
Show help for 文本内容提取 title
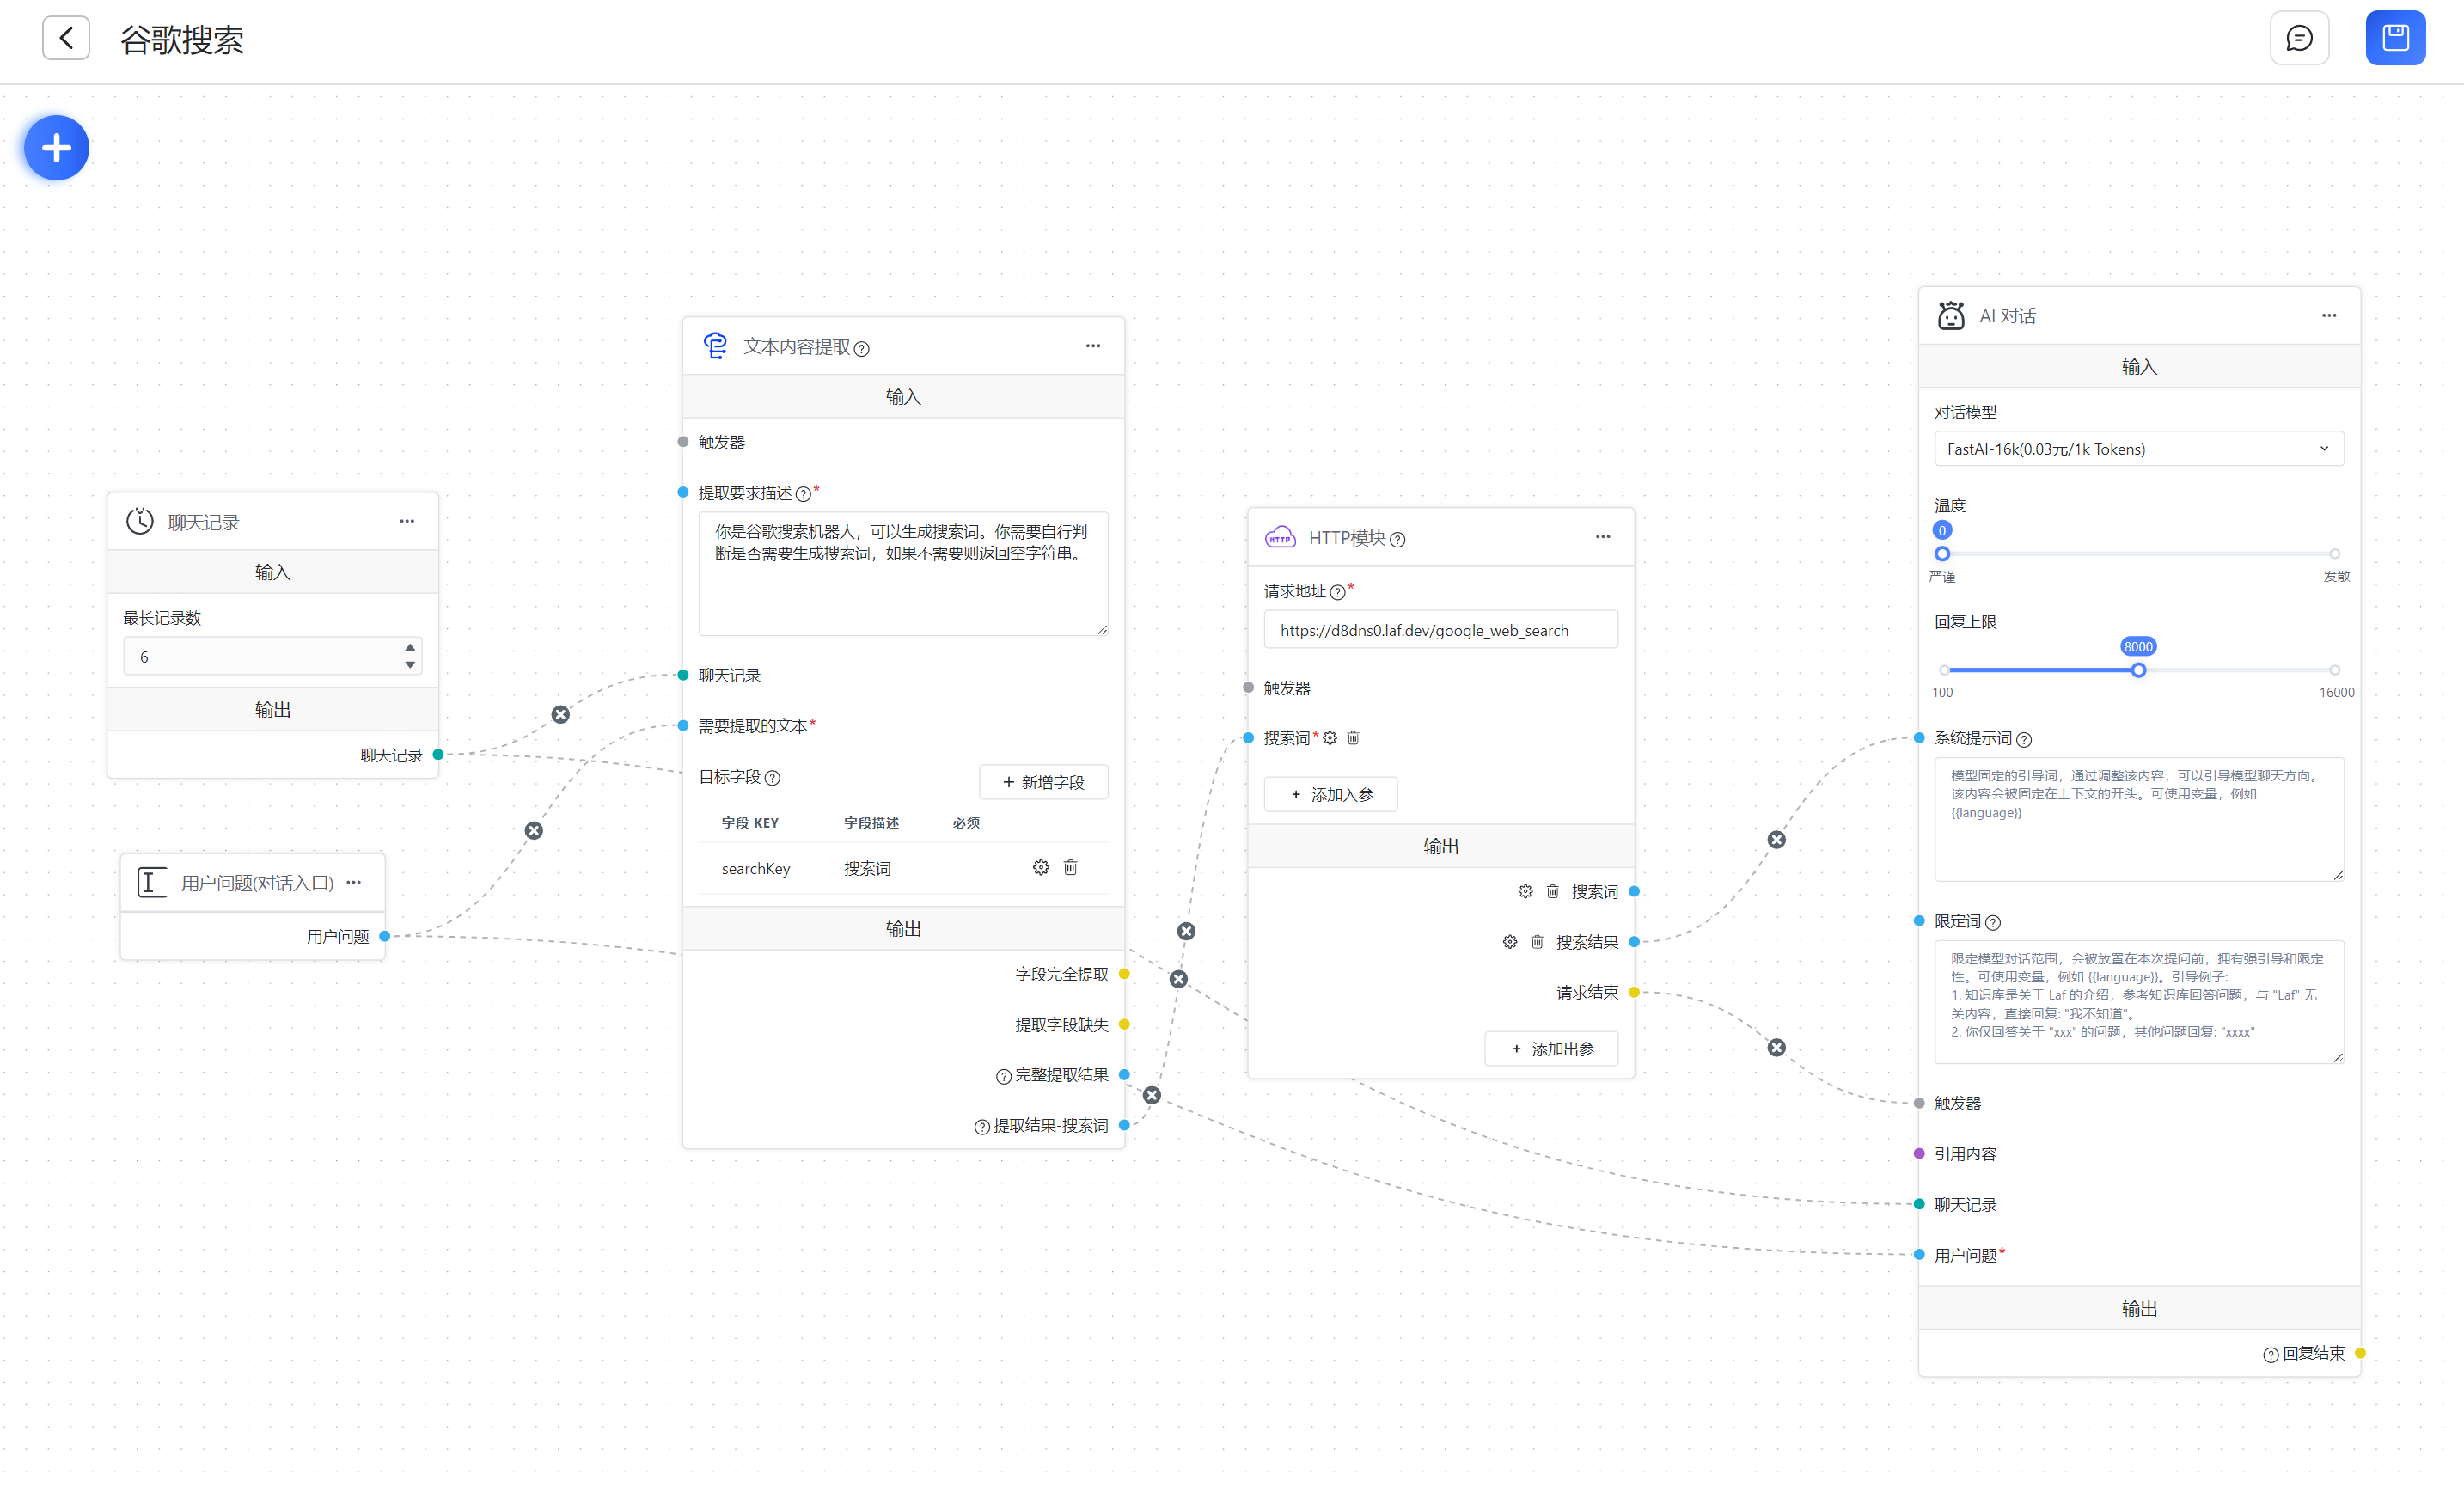pyautogui.click(x=862, y=349)
